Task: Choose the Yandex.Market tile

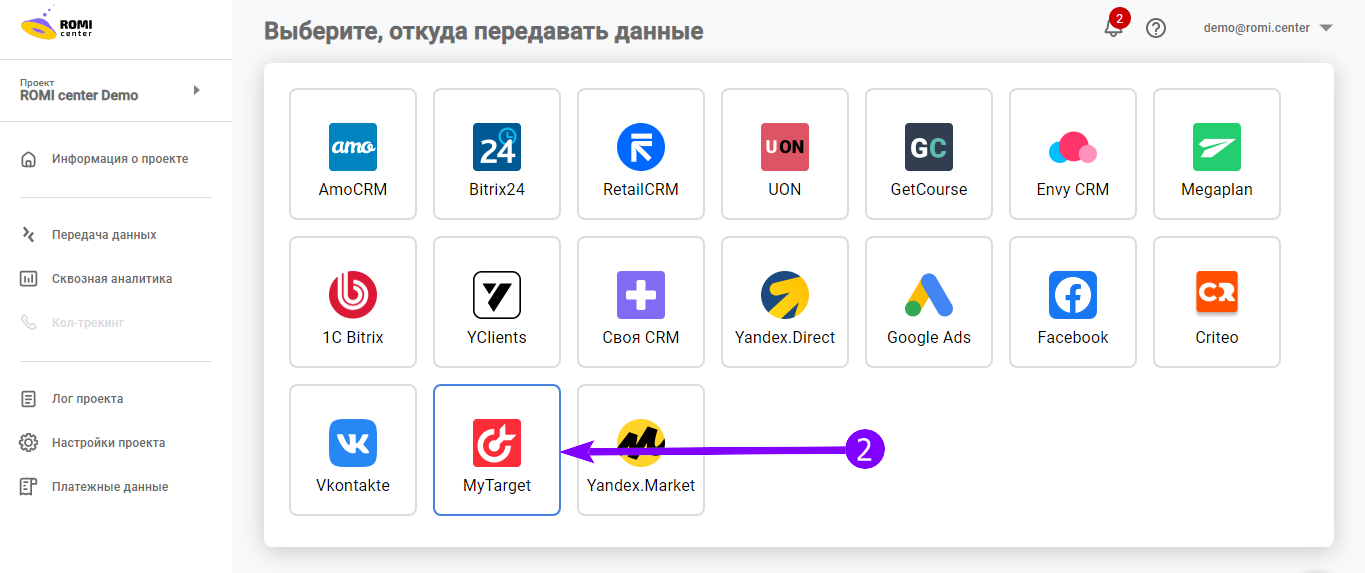Action: pyautogui.click(x=641, y=450)
